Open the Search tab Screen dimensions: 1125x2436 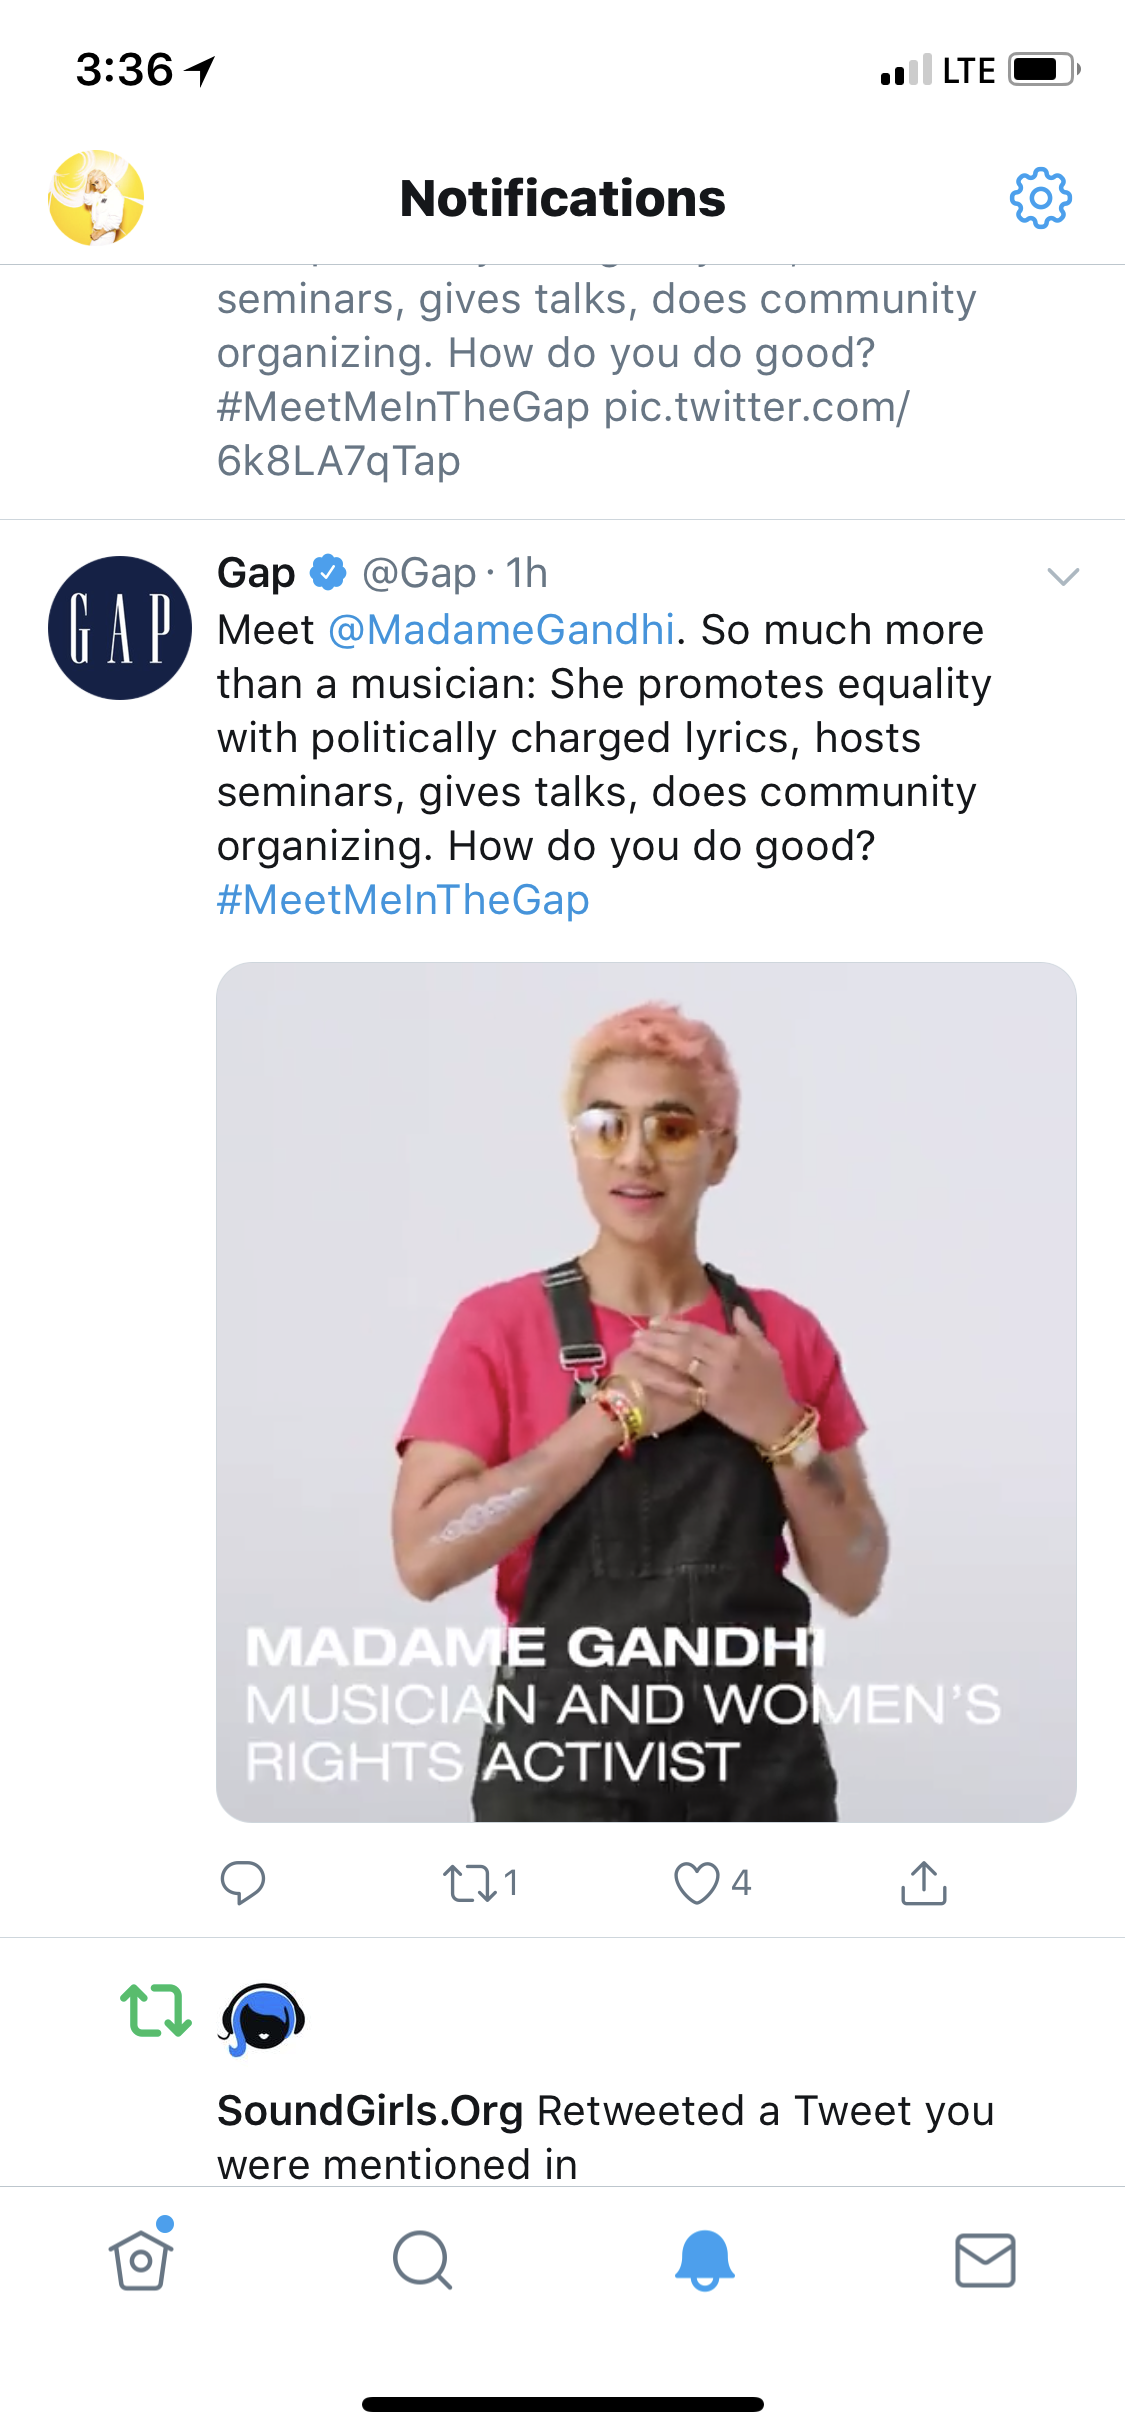422,2260
